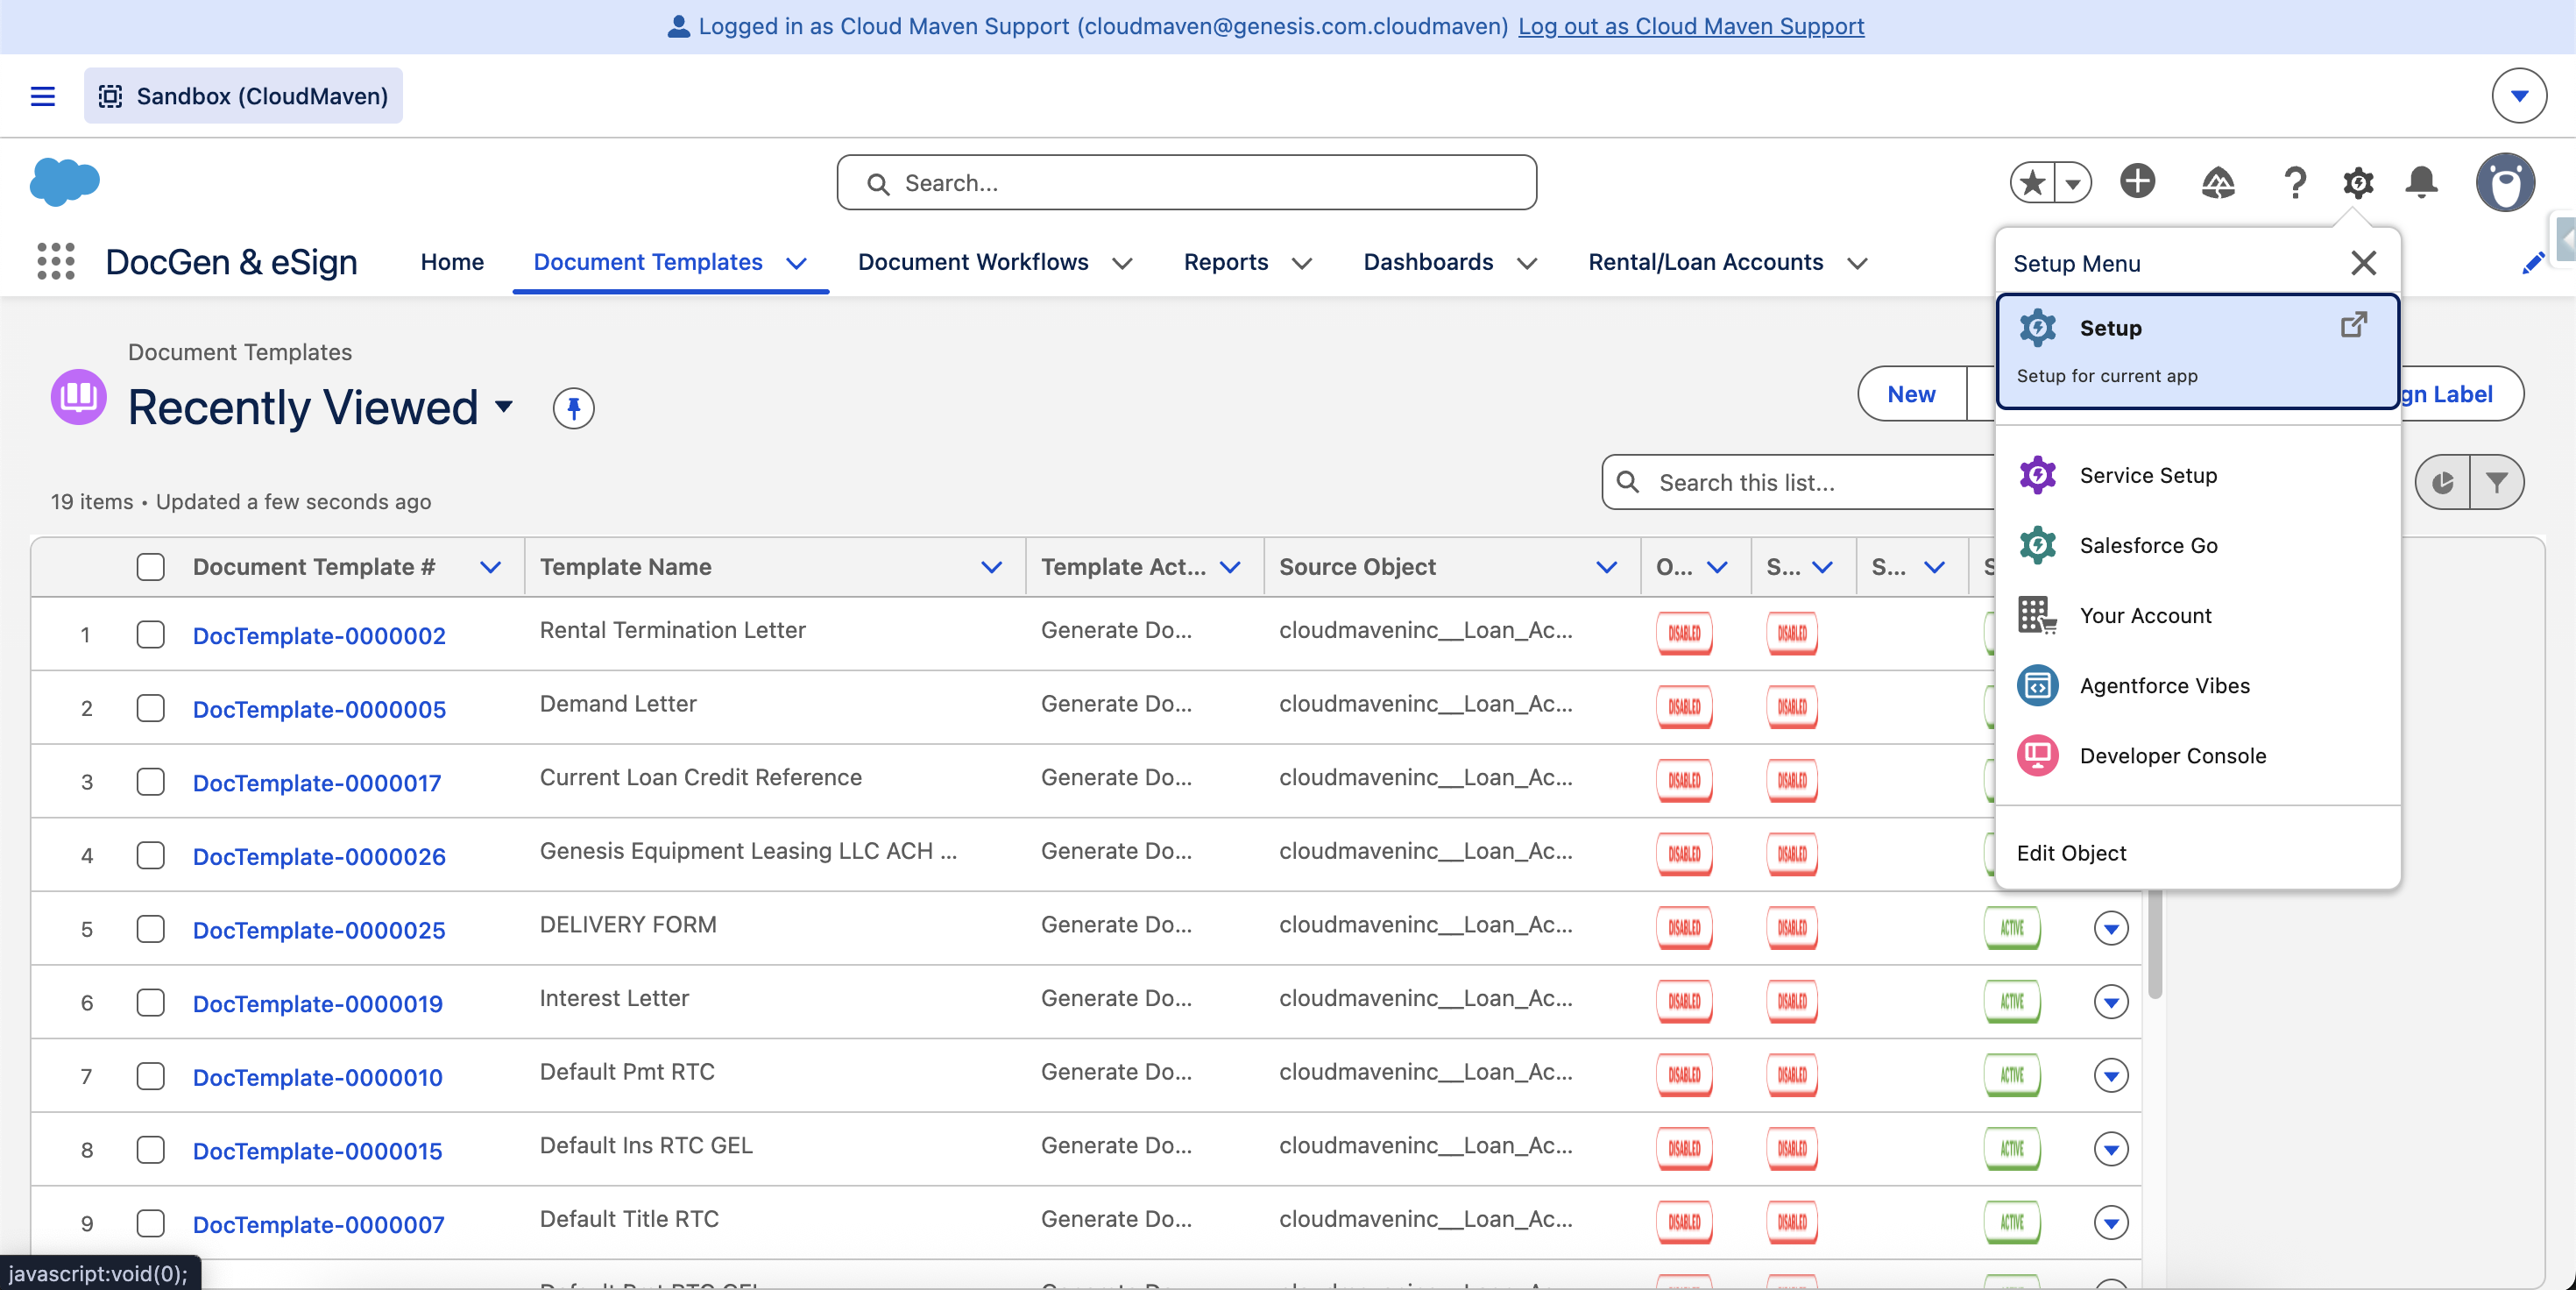The width and height of the screenshot is (2576, 1290).
Task: Click the global Search field
Action: pos(1186,182)
